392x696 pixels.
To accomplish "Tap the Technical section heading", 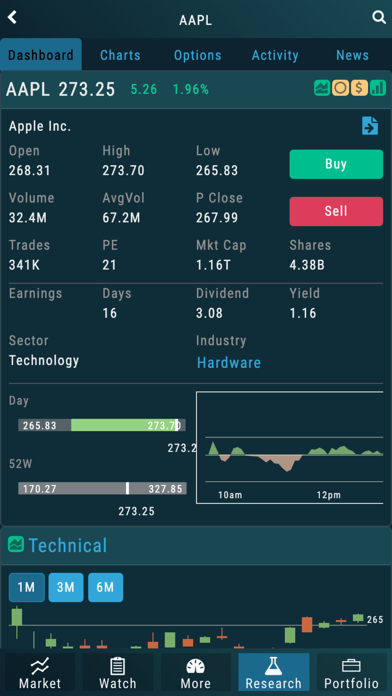I will coord(68,545).
